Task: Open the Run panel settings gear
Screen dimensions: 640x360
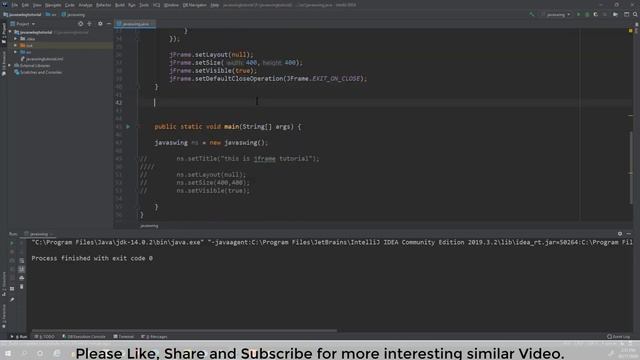Action: (x=620, y=234)
